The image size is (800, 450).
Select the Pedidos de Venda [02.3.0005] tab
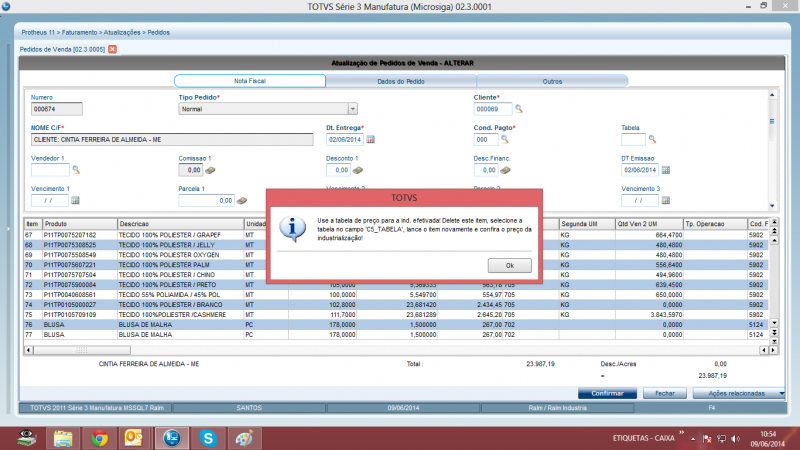(x=62, y=49)
